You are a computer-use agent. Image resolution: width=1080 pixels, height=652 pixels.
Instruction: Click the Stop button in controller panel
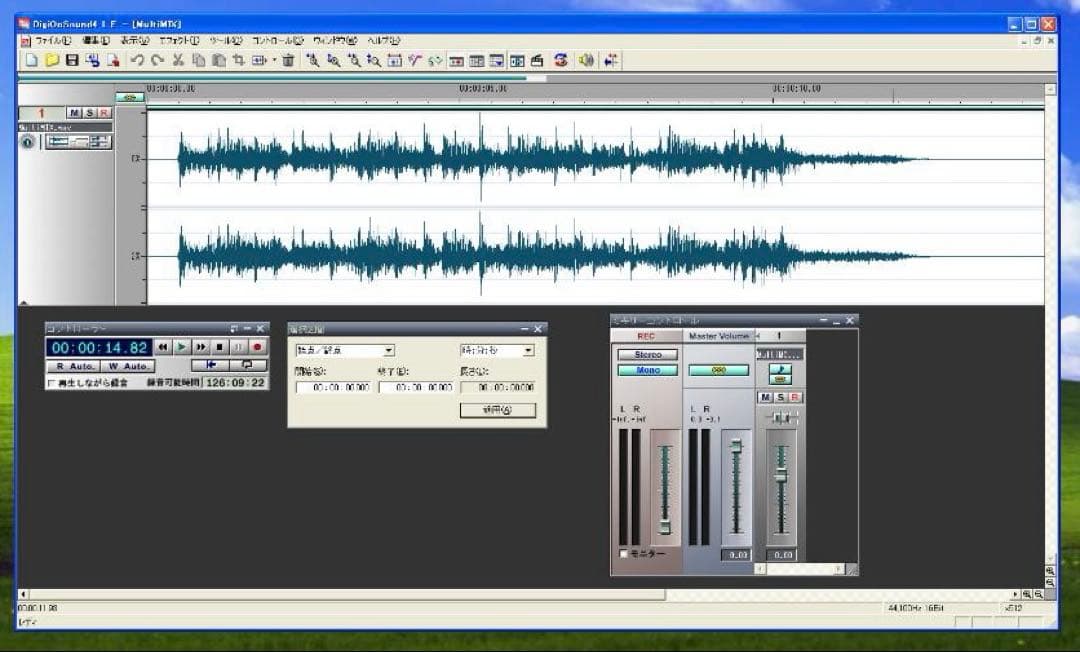220,347
